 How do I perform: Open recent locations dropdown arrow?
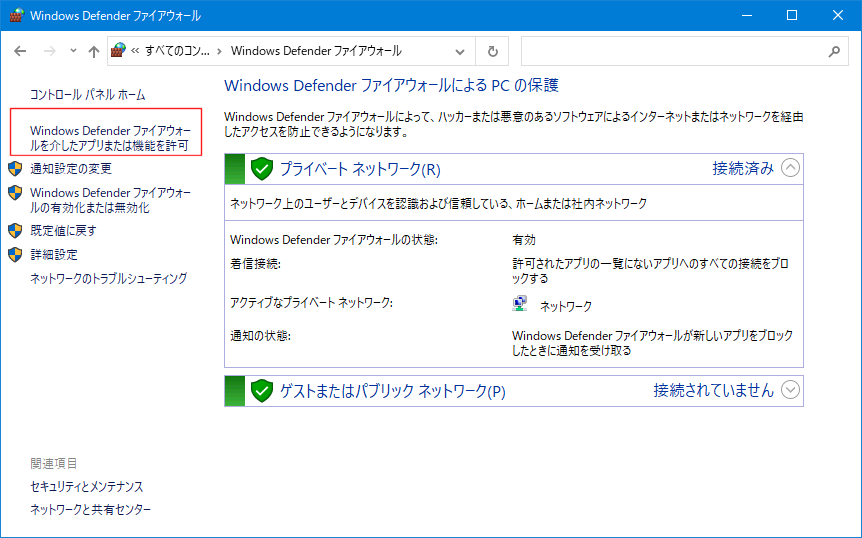click(x=73, y=51)
